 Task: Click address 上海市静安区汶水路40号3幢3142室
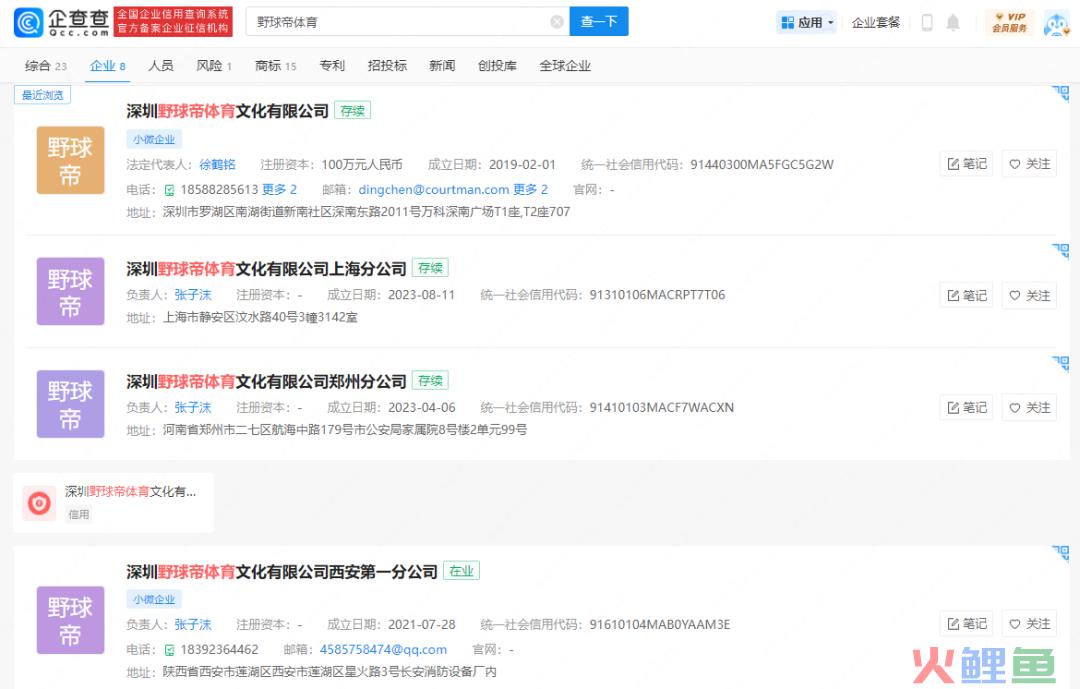(260, 318)
